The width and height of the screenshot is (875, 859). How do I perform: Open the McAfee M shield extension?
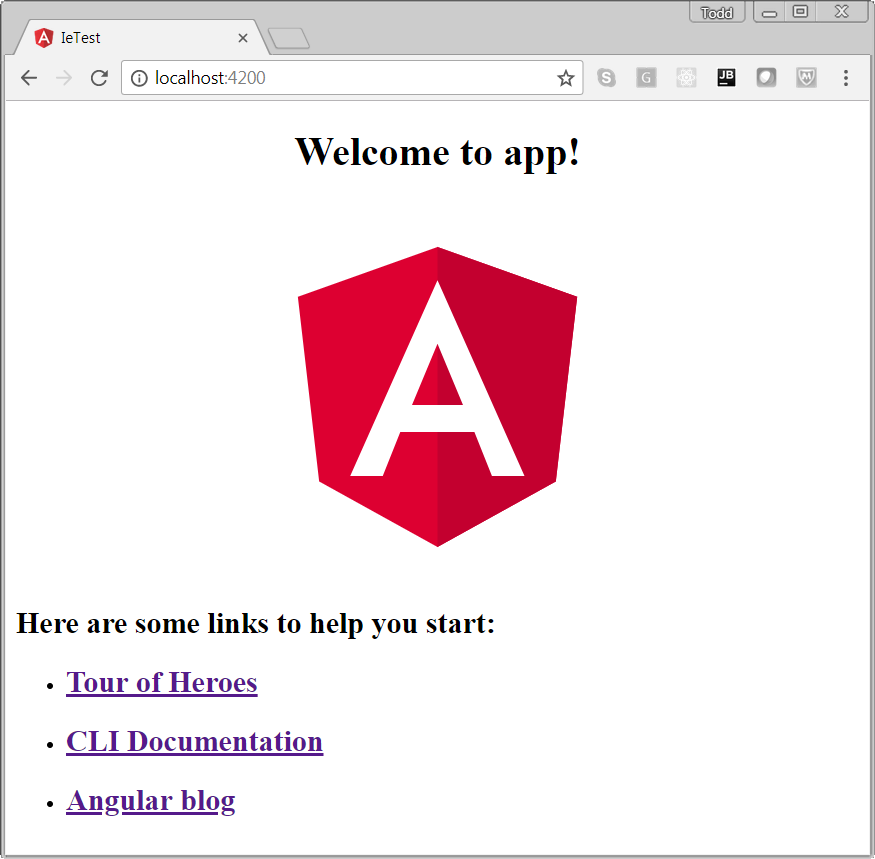(806, 78)
